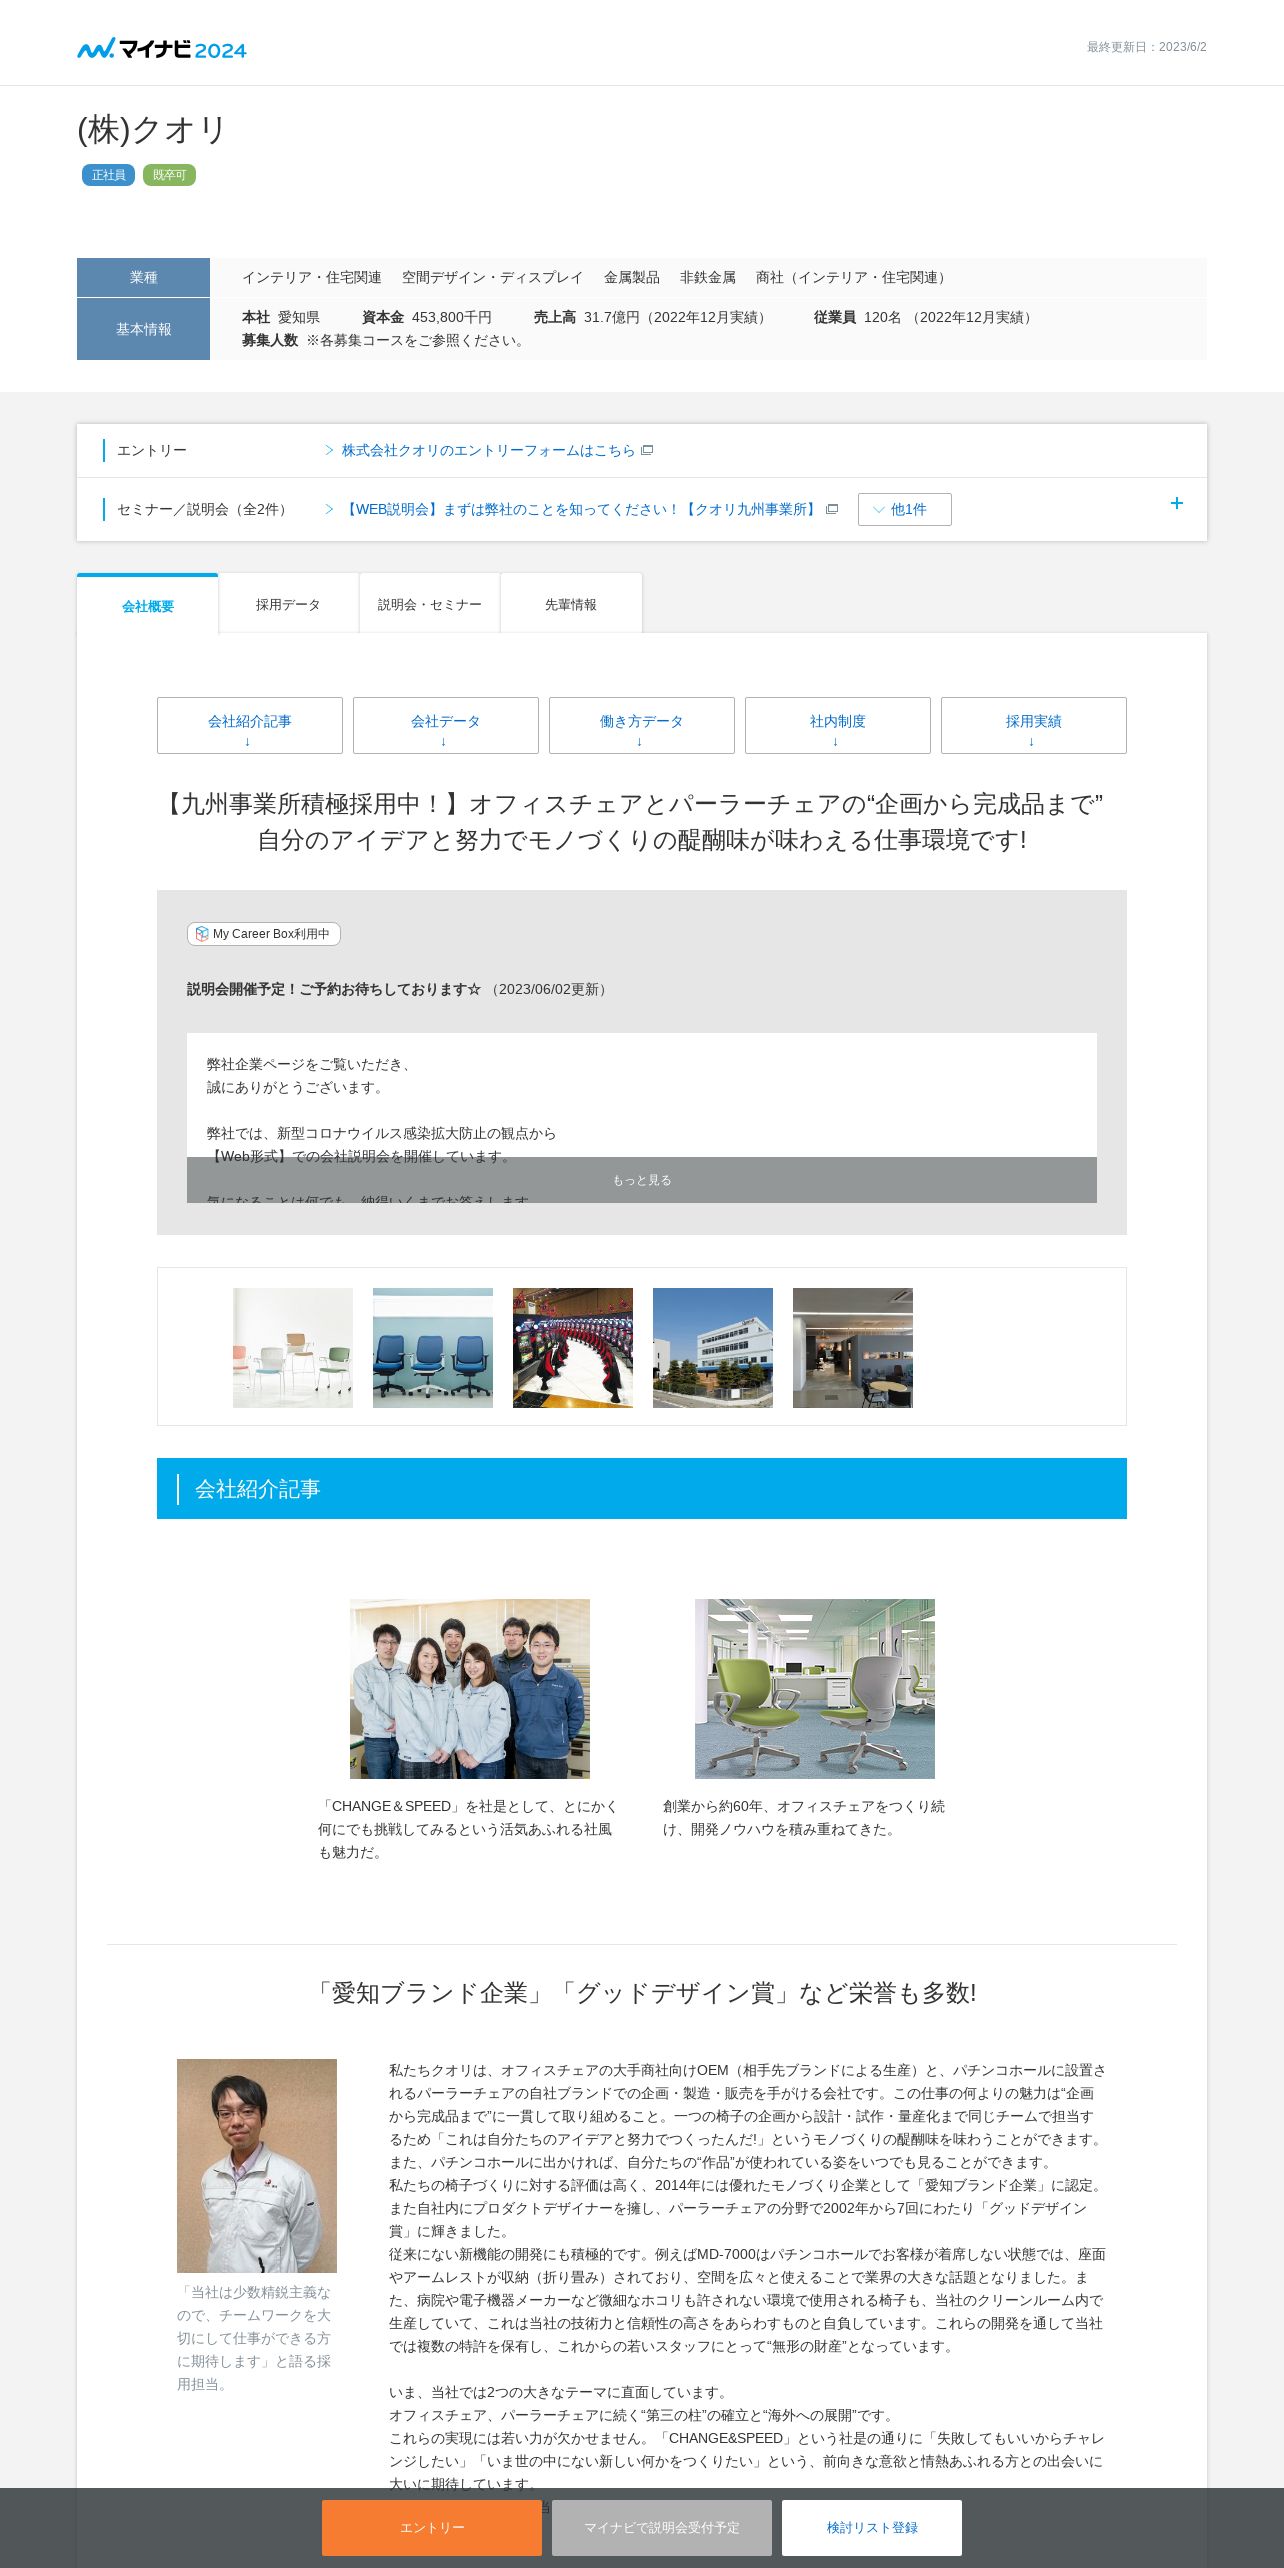
Task: Click the orange エントリー button
Action: click(432, 2527)
